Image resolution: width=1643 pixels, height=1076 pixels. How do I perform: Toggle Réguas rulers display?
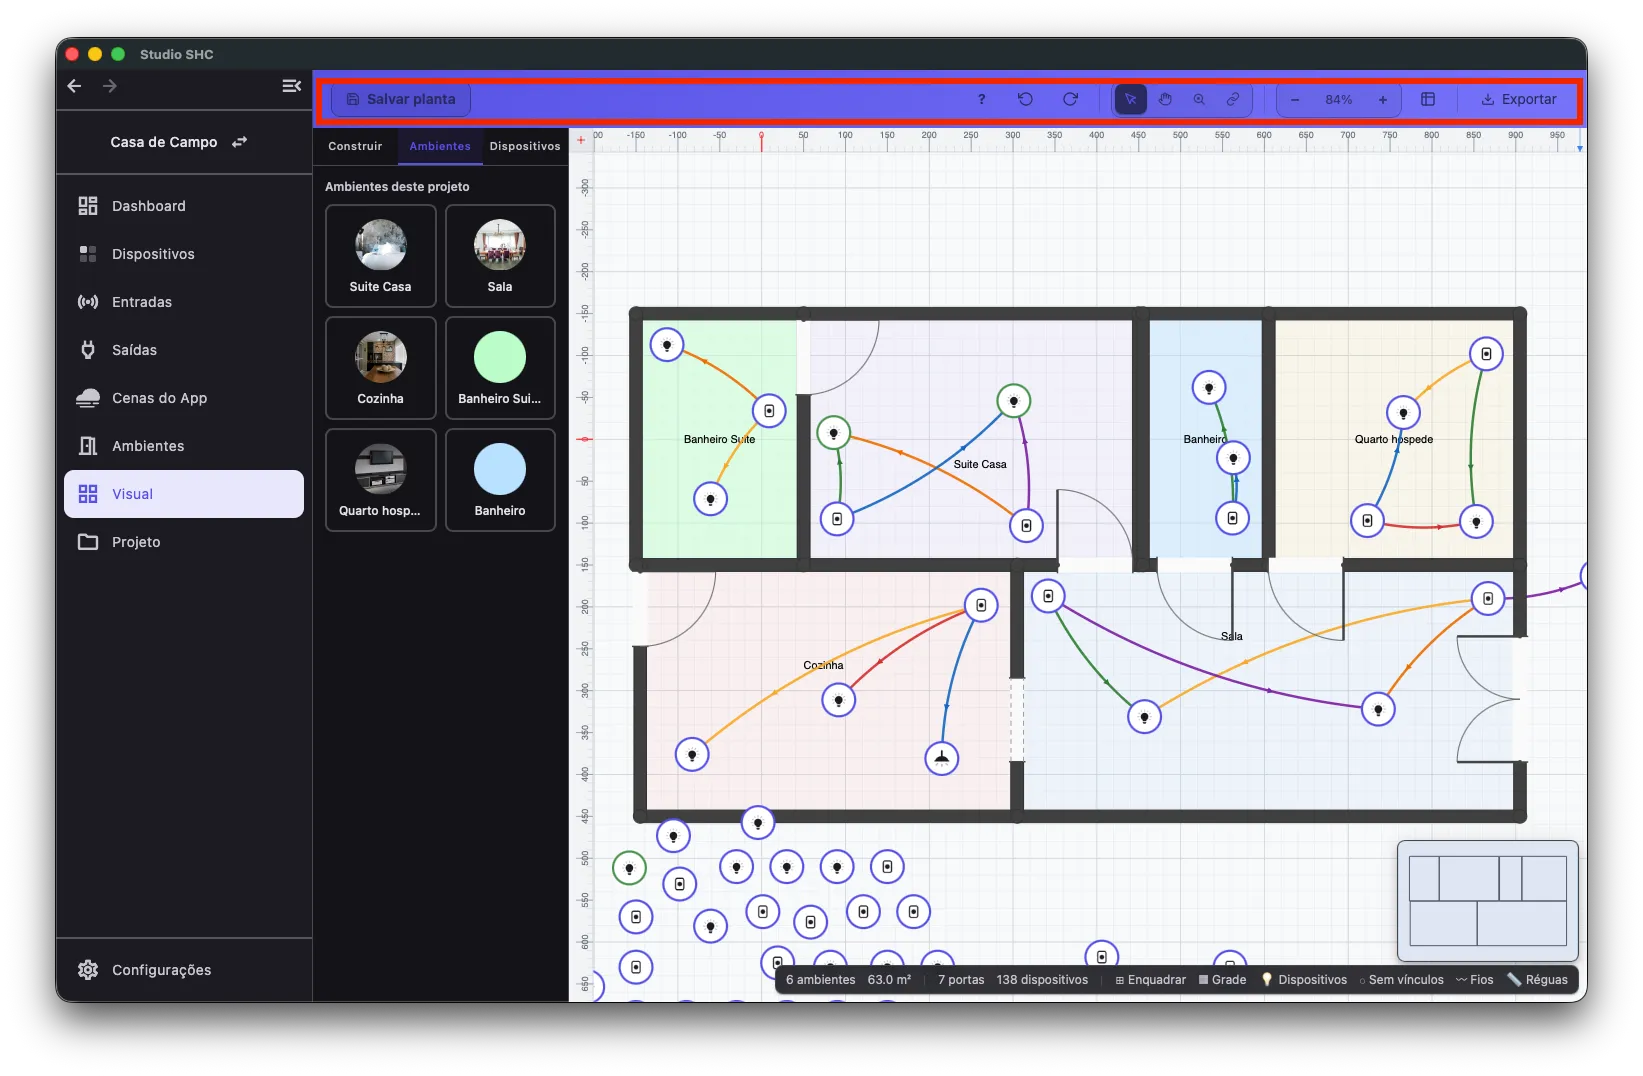click(x=1538, y=980)
